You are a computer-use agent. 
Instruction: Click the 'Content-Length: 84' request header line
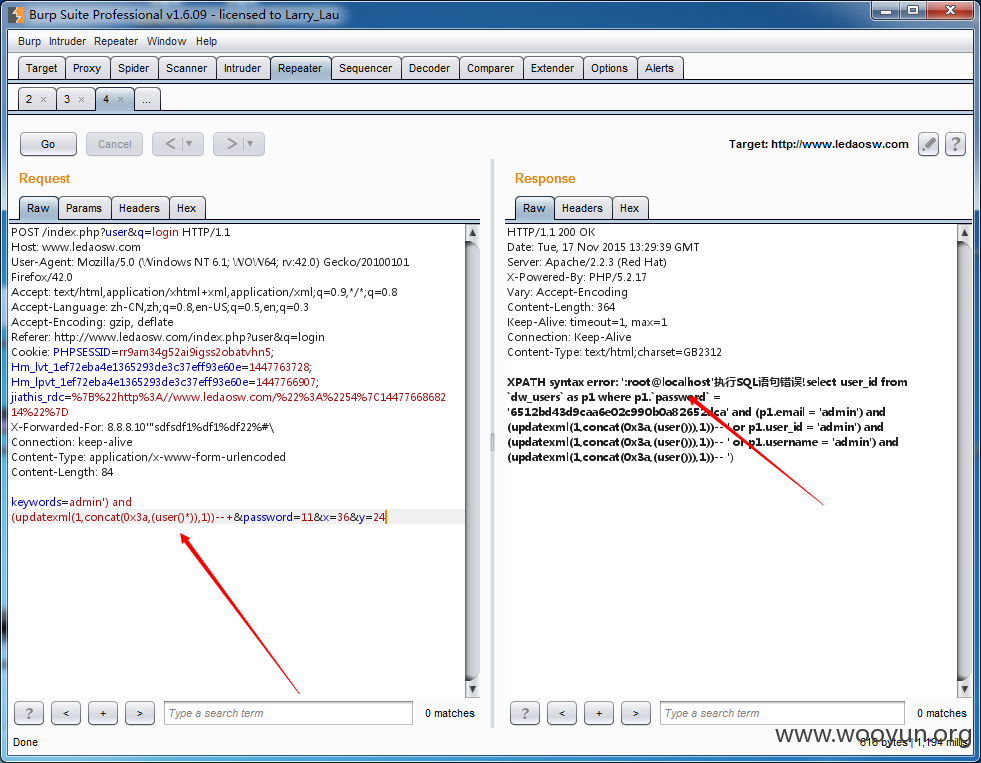(x=62, y=472)
